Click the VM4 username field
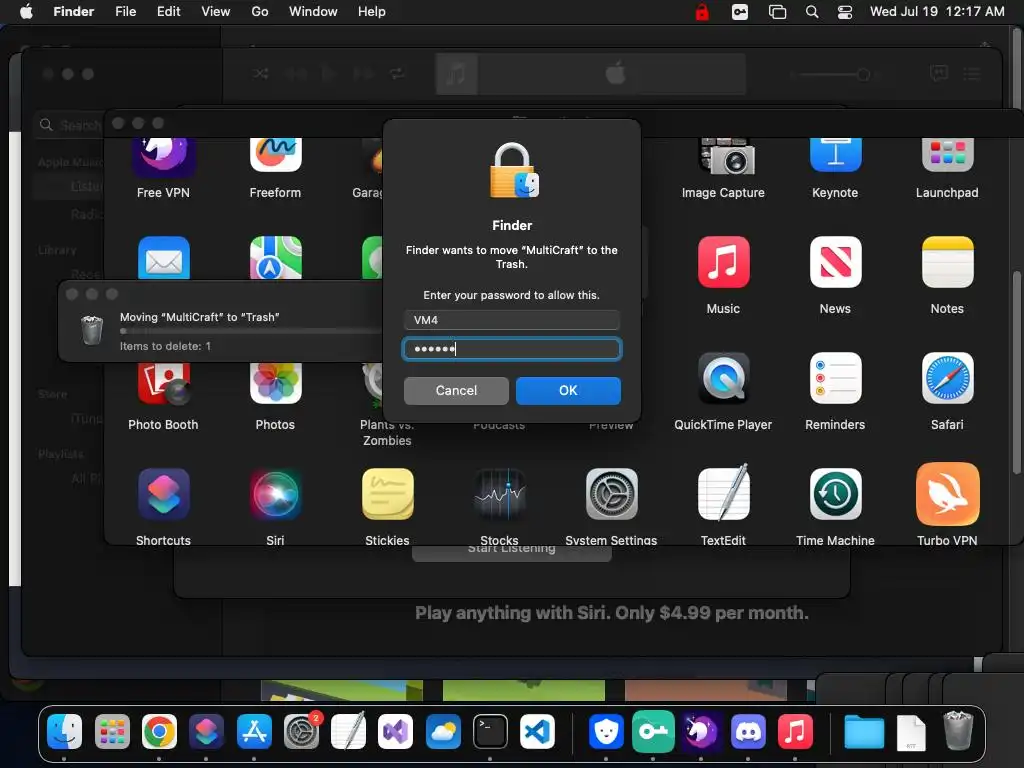Image resolution: width=1024 pixels, height=768 pixels. pyautogui.click(x=511, y=320)
